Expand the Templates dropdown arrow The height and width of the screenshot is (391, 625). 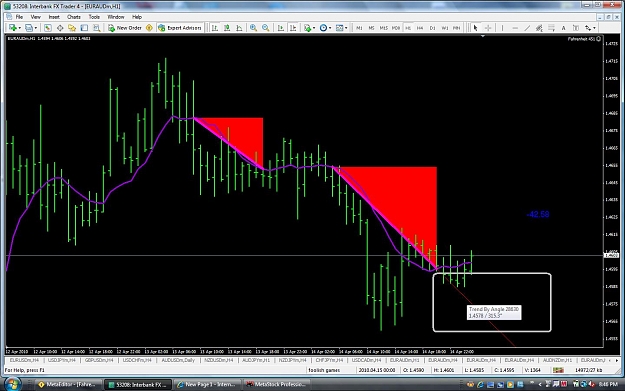pos(346,28)
